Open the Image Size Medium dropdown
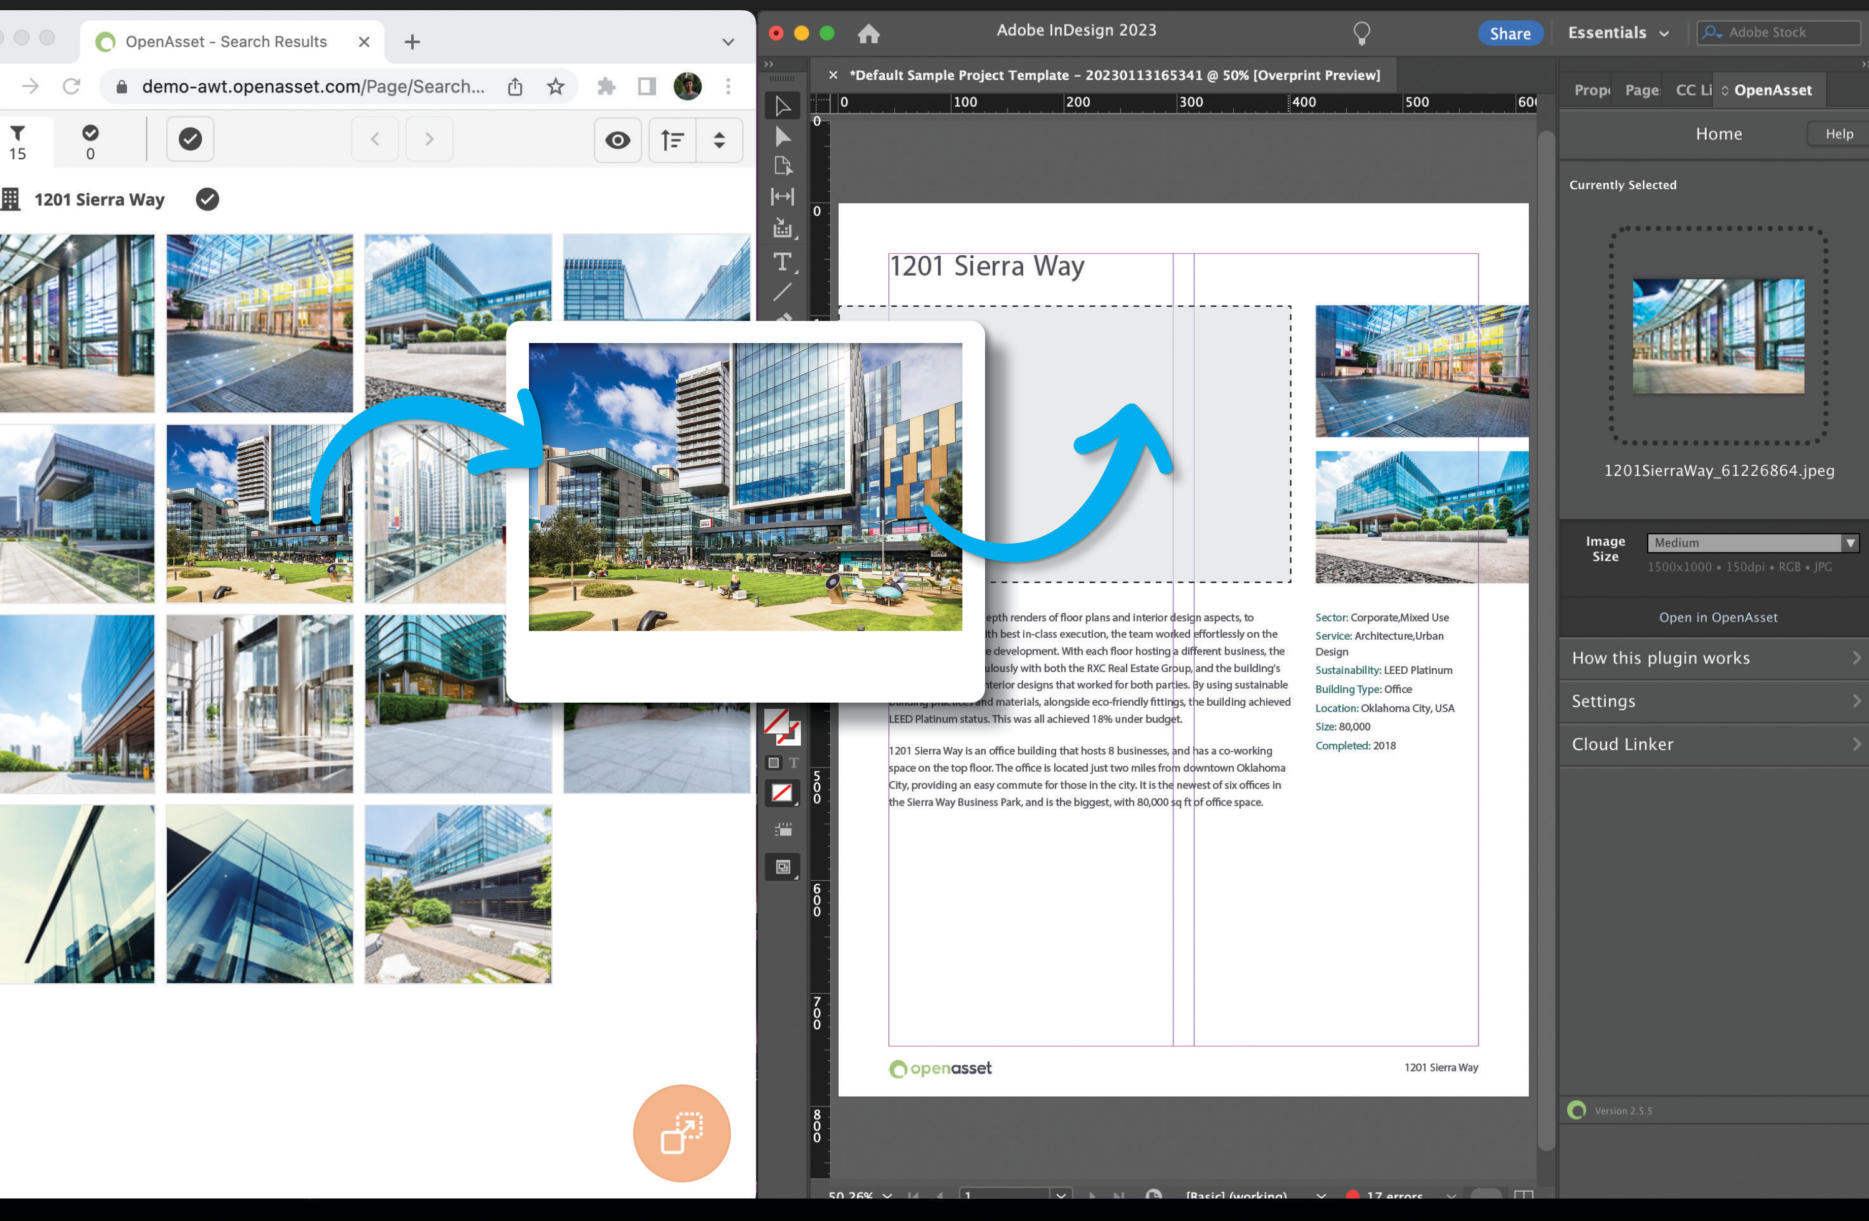 pos(1752,543)
